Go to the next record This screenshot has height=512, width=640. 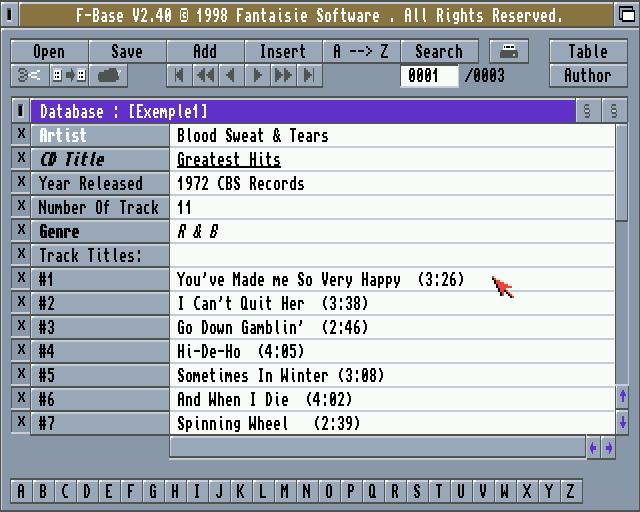click(258, 76)
